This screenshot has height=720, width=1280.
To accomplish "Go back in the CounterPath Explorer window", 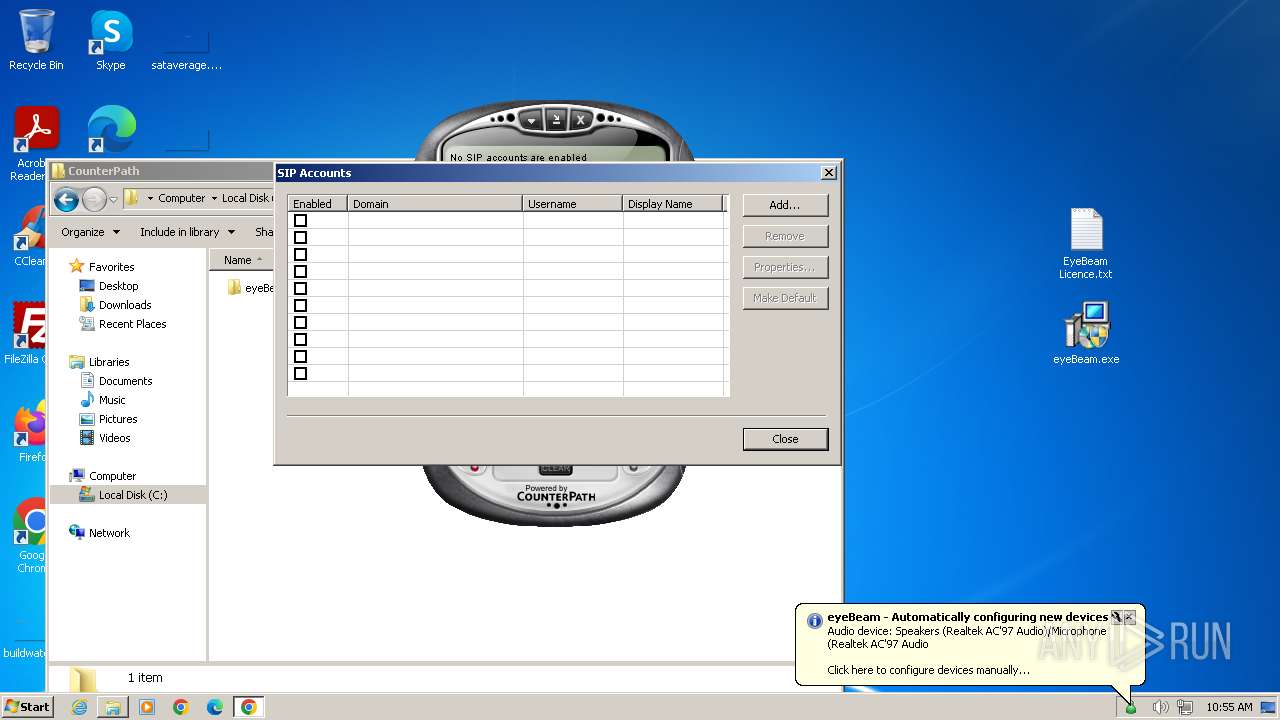I will [67, 199].
